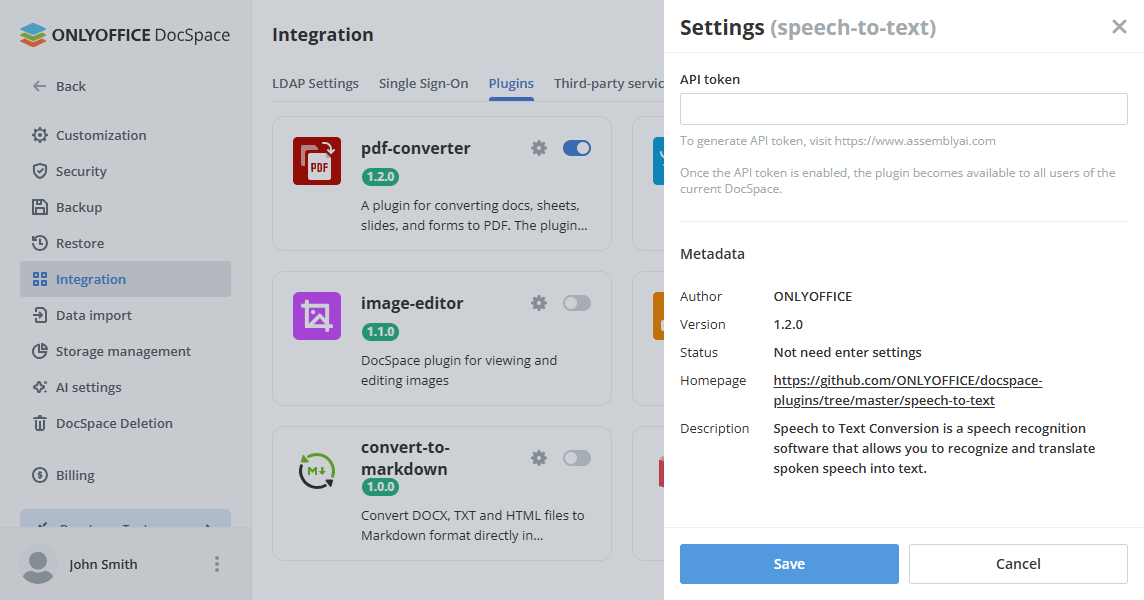Open image-editor settings gear
Image resolution: width=1144 pixels, height=600 pixels.
coord(538,303)
